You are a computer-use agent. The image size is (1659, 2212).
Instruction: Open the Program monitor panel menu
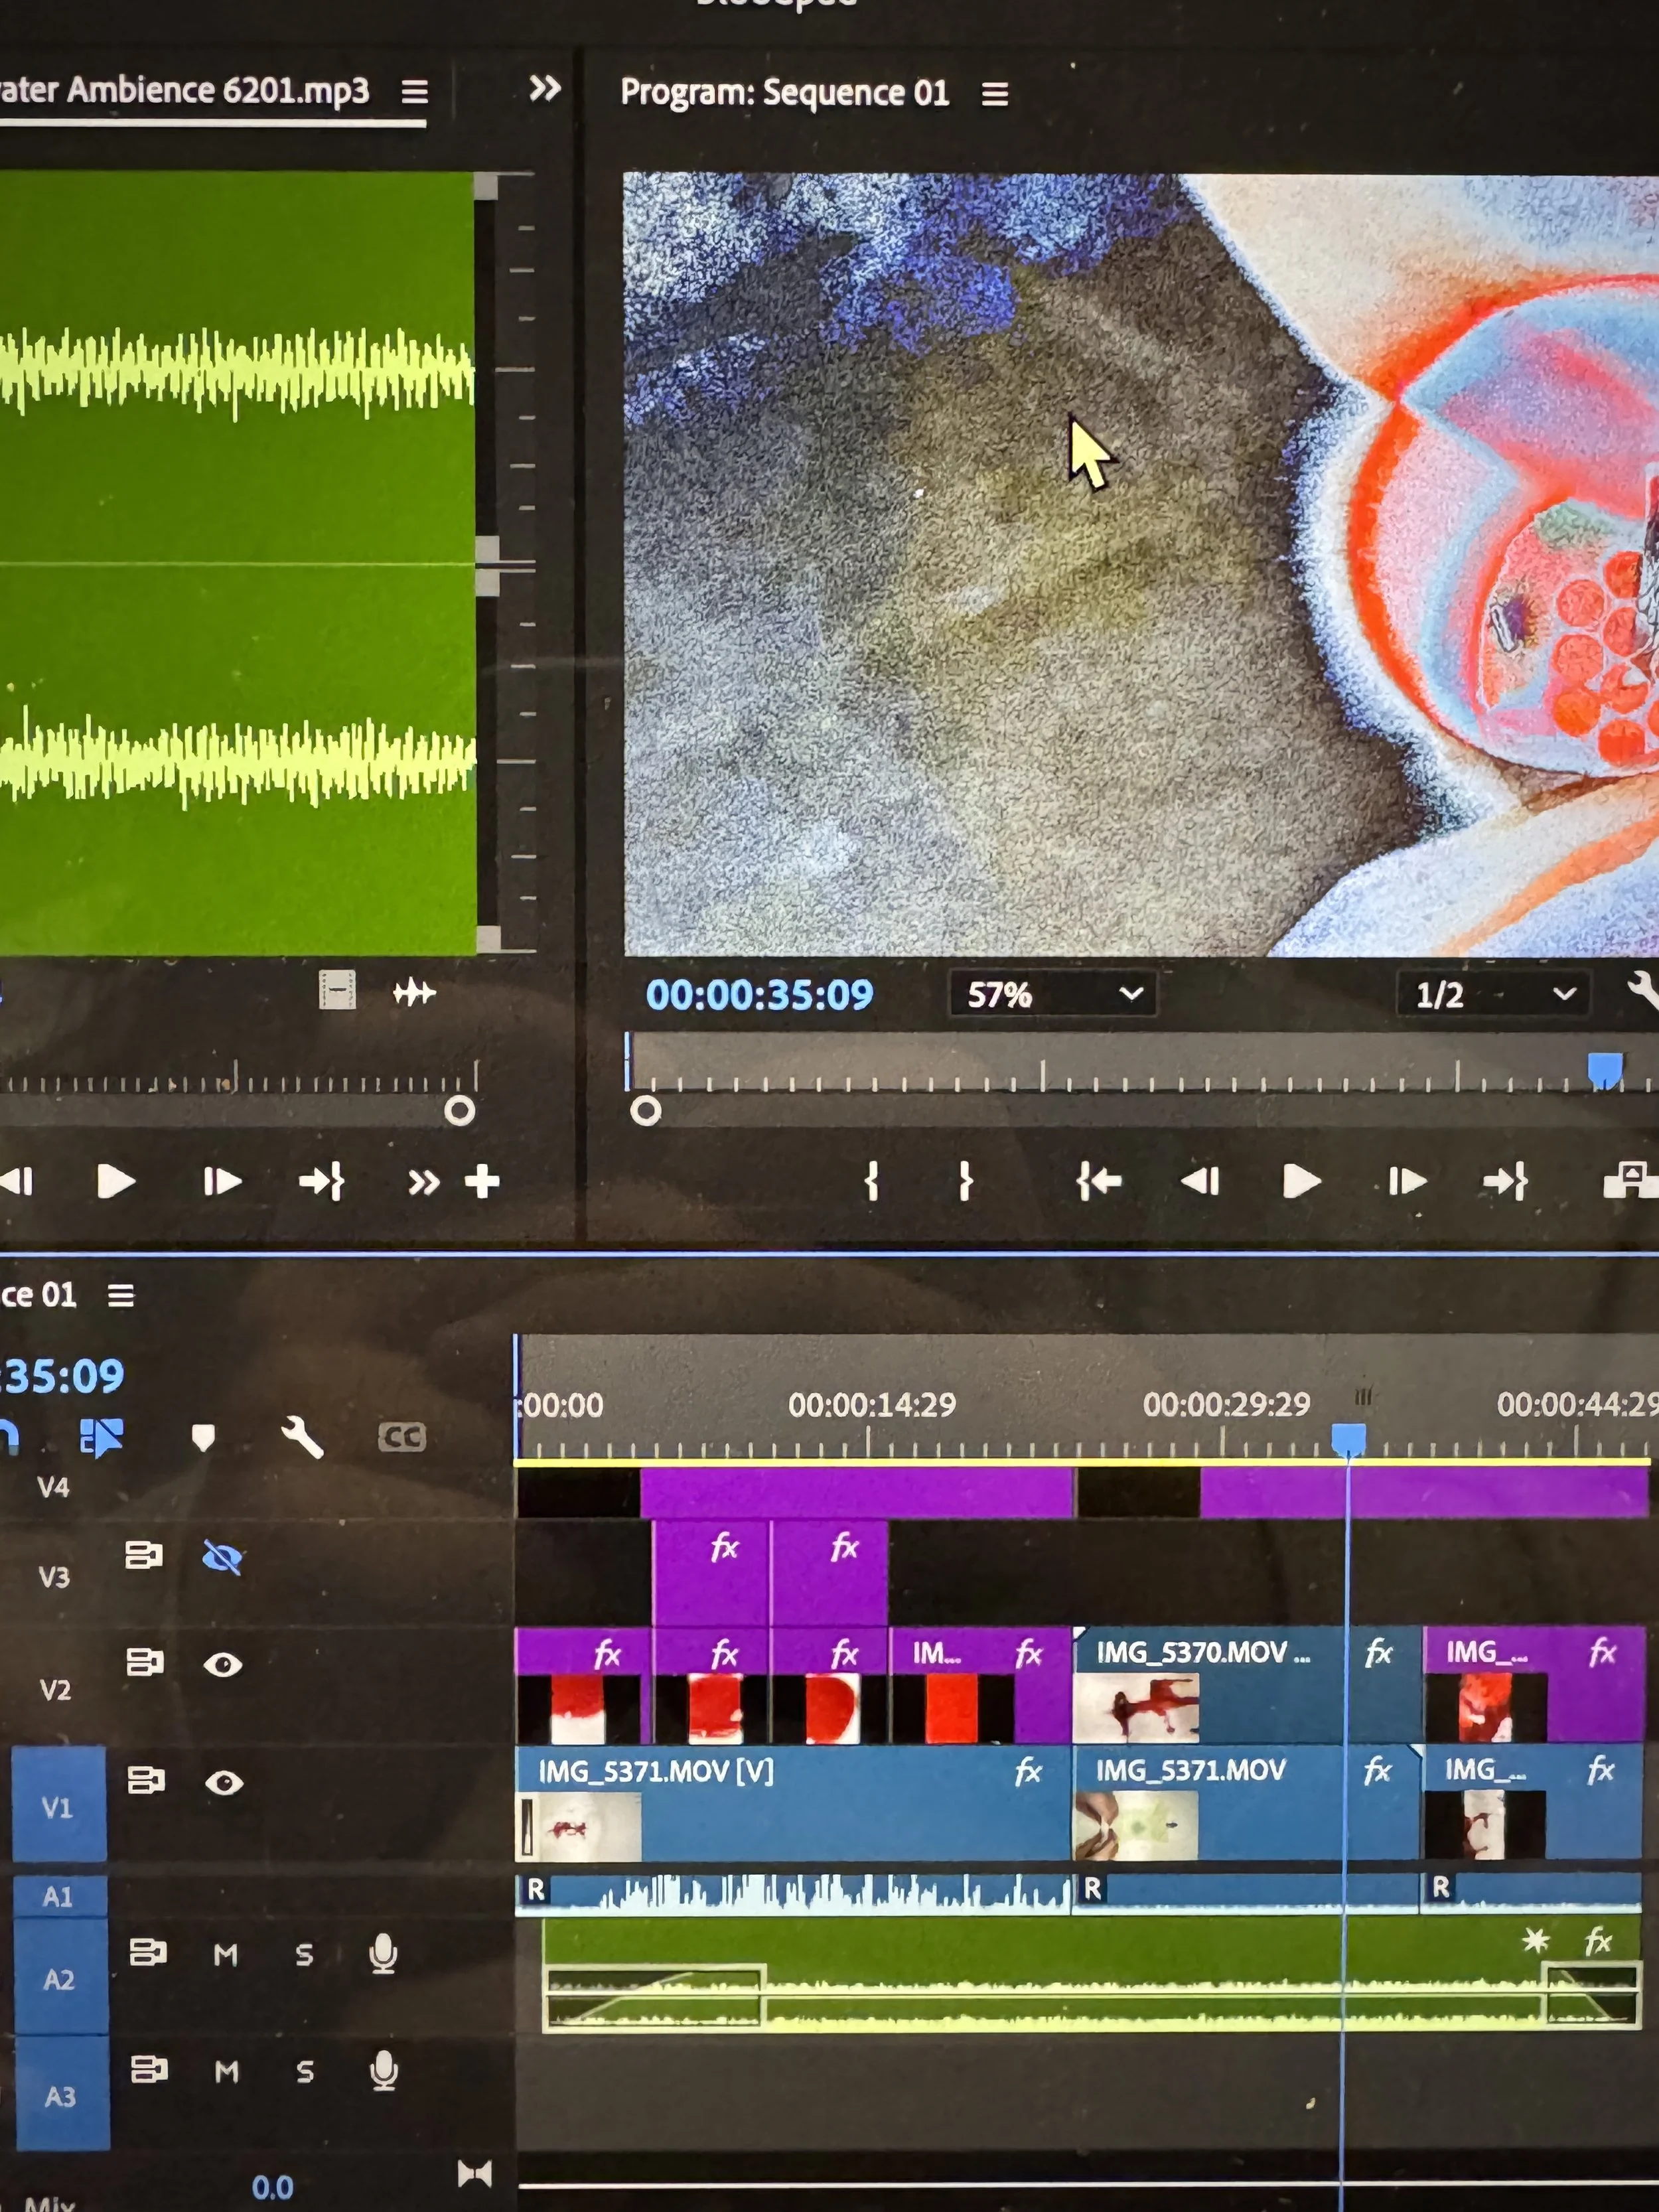pyautogui.click(x=993, y=93)
